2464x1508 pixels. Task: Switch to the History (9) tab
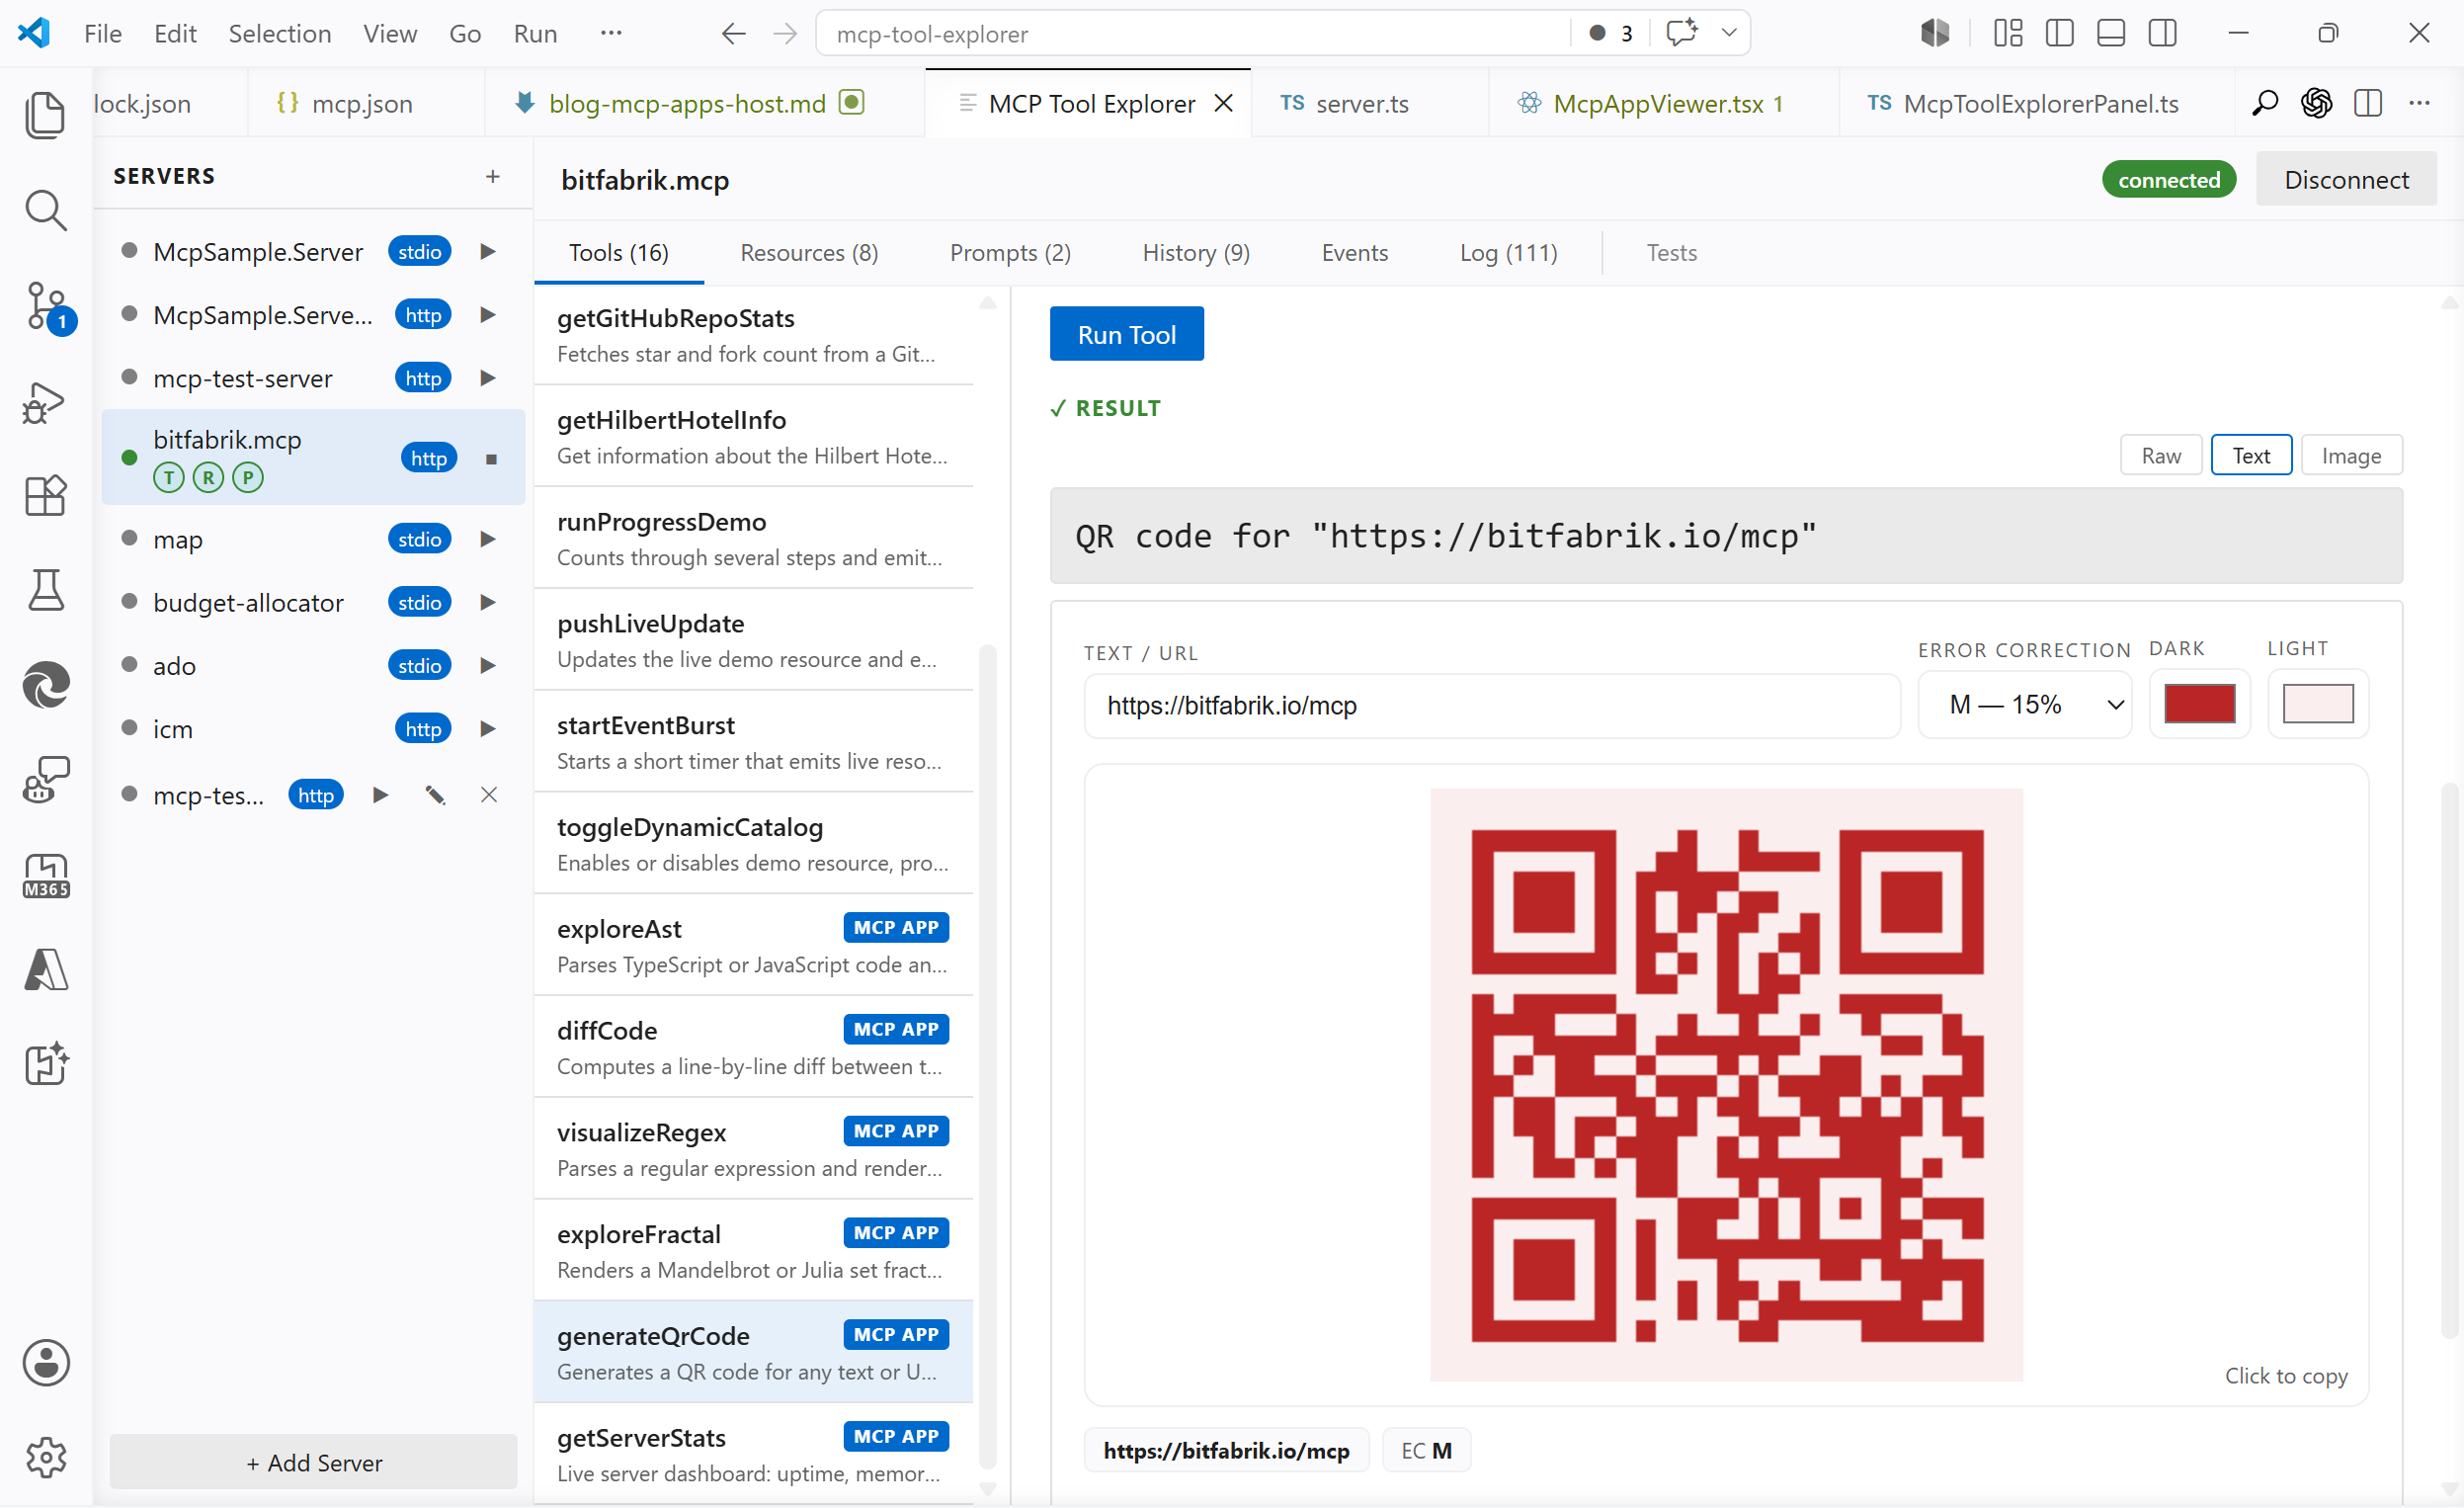coord(1196,252)
